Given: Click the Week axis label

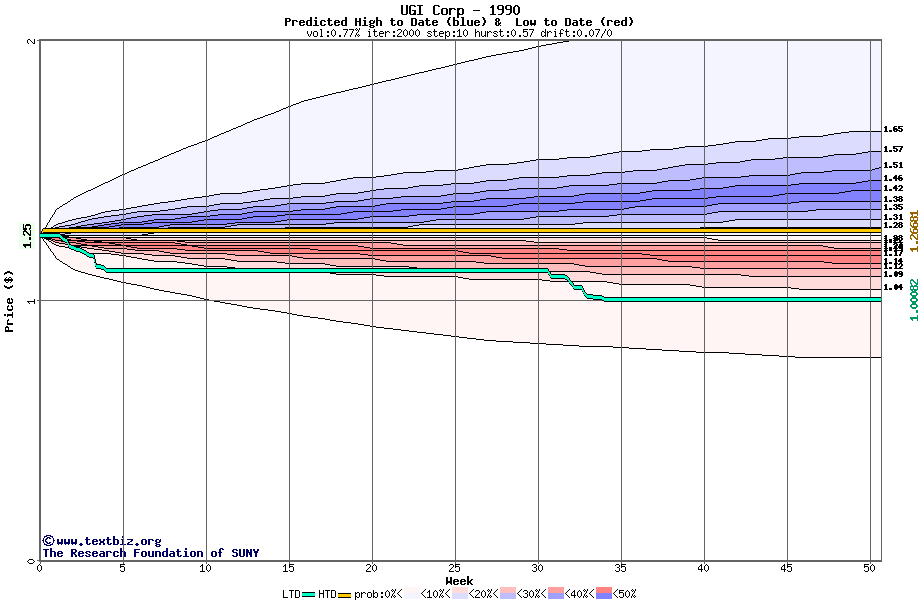Looking at the screenshot, I should pos(459,581).
